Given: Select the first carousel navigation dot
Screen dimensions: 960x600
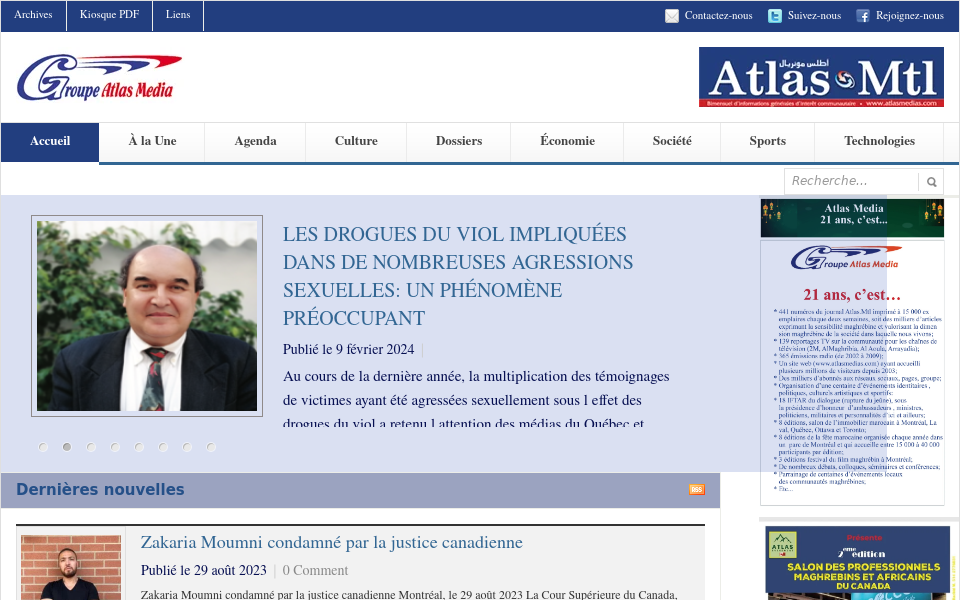Looking at the screenshot, I should point(43,447).
